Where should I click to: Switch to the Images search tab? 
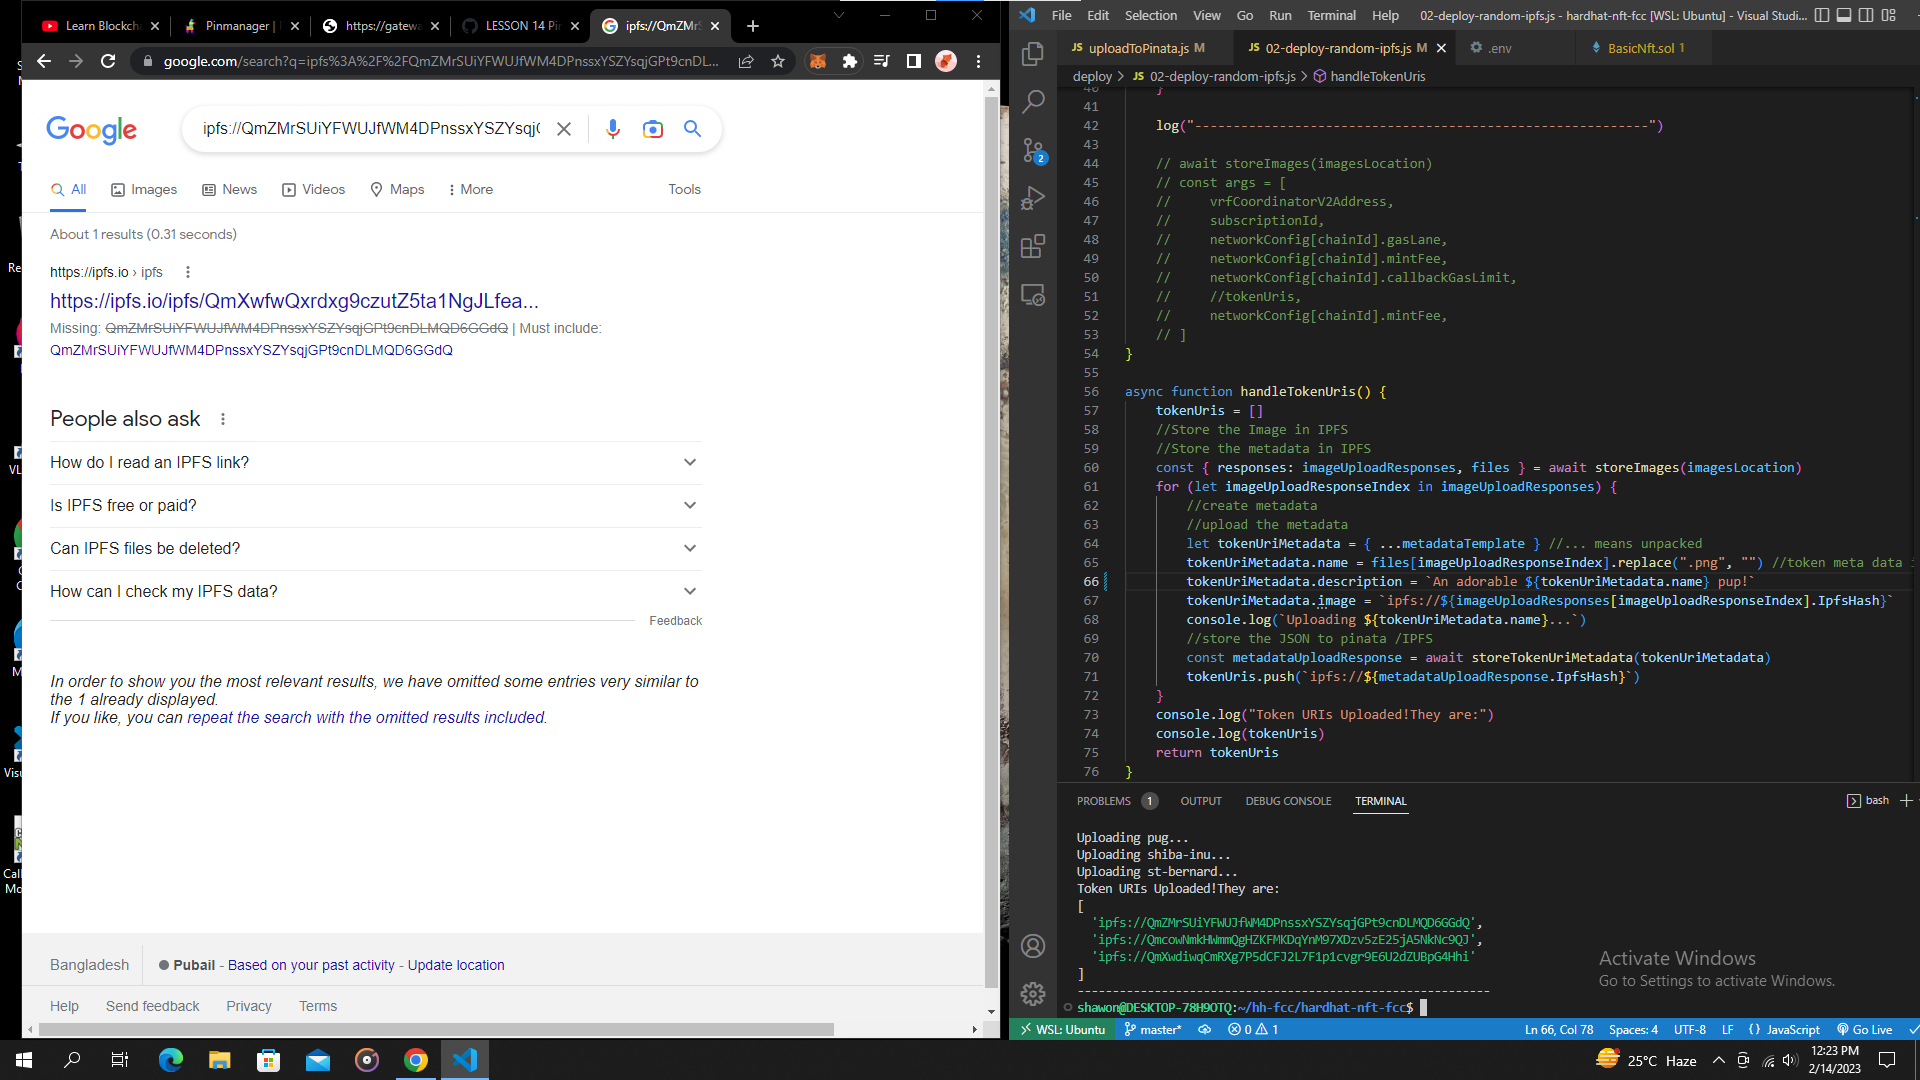144,189
